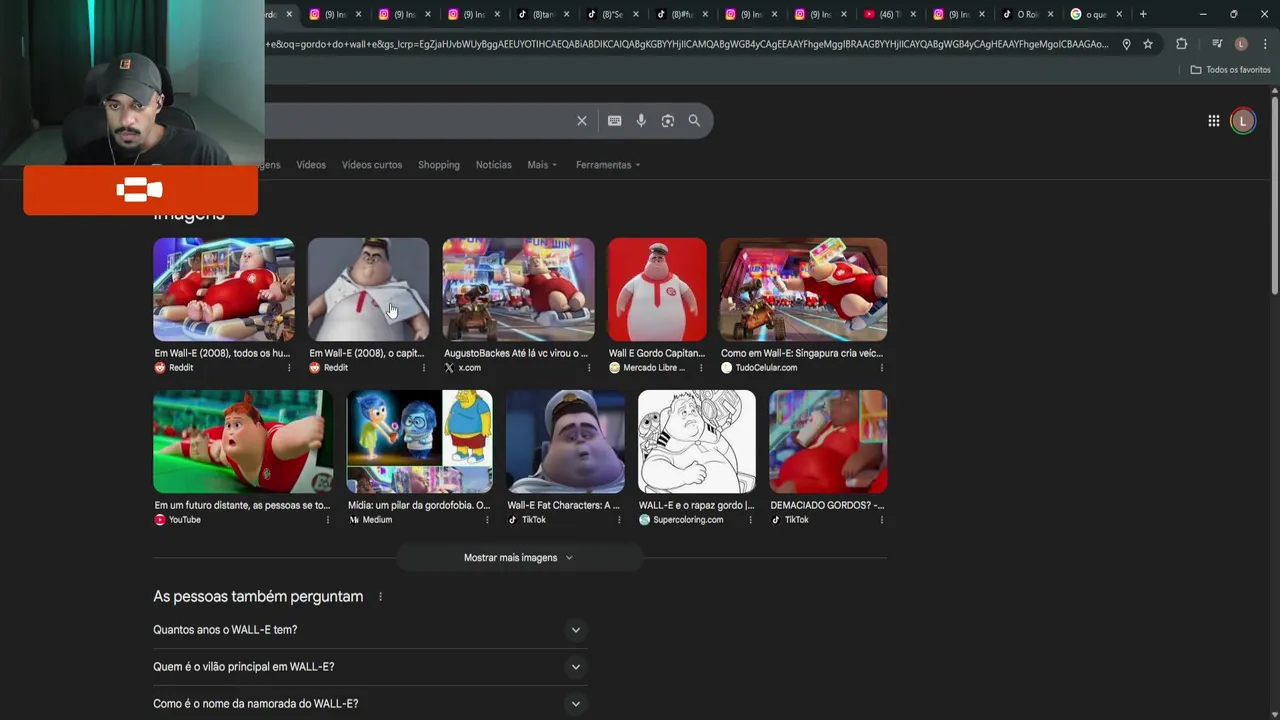Open options for TikTok Wall-E Fat Characters result

619,520
